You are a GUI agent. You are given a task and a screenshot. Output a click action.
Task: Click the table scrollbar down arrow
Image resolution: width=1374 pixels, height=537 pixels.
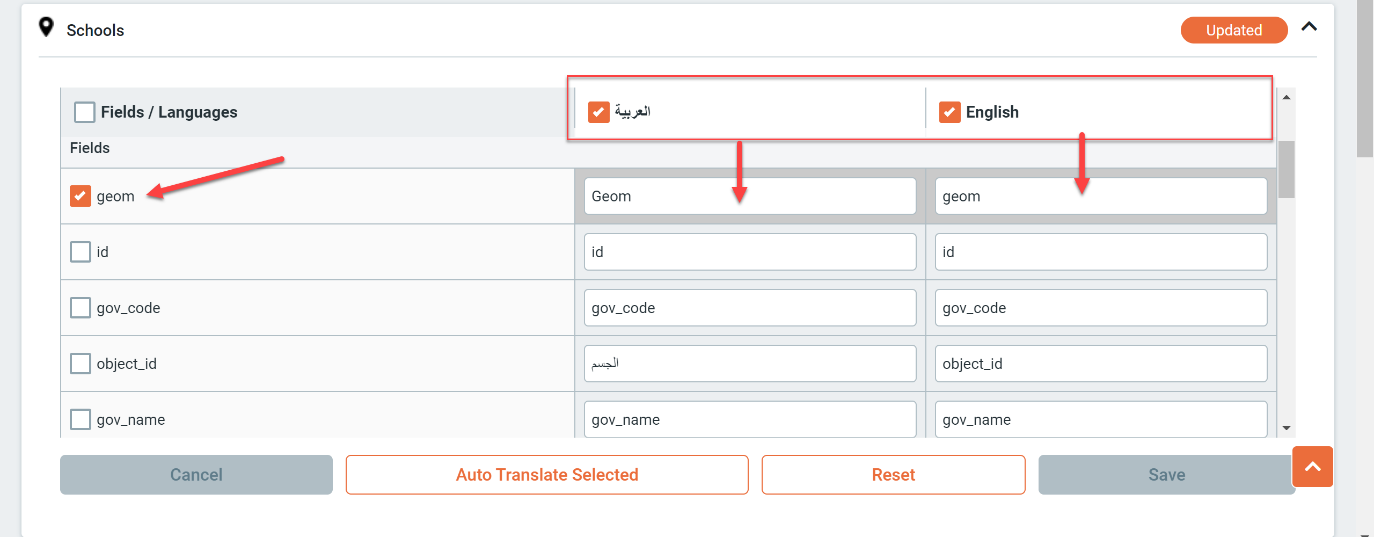(1286, 428)
